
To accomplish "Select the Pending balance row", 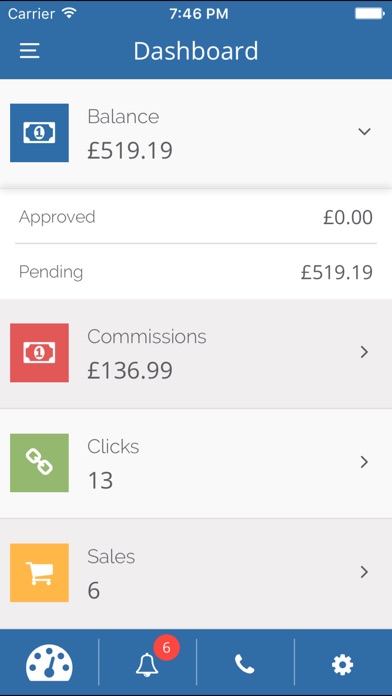I will point(196,272).
